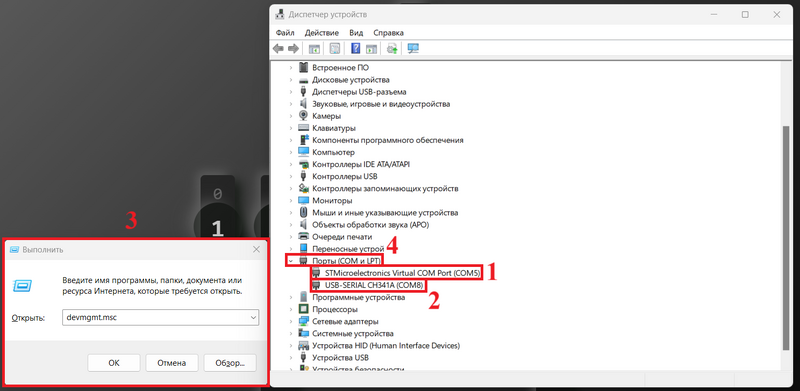The height and width of the screenshot is (391, 800).
Task: Close the Выполнить dialog with X
Action: tap(256, 250)
